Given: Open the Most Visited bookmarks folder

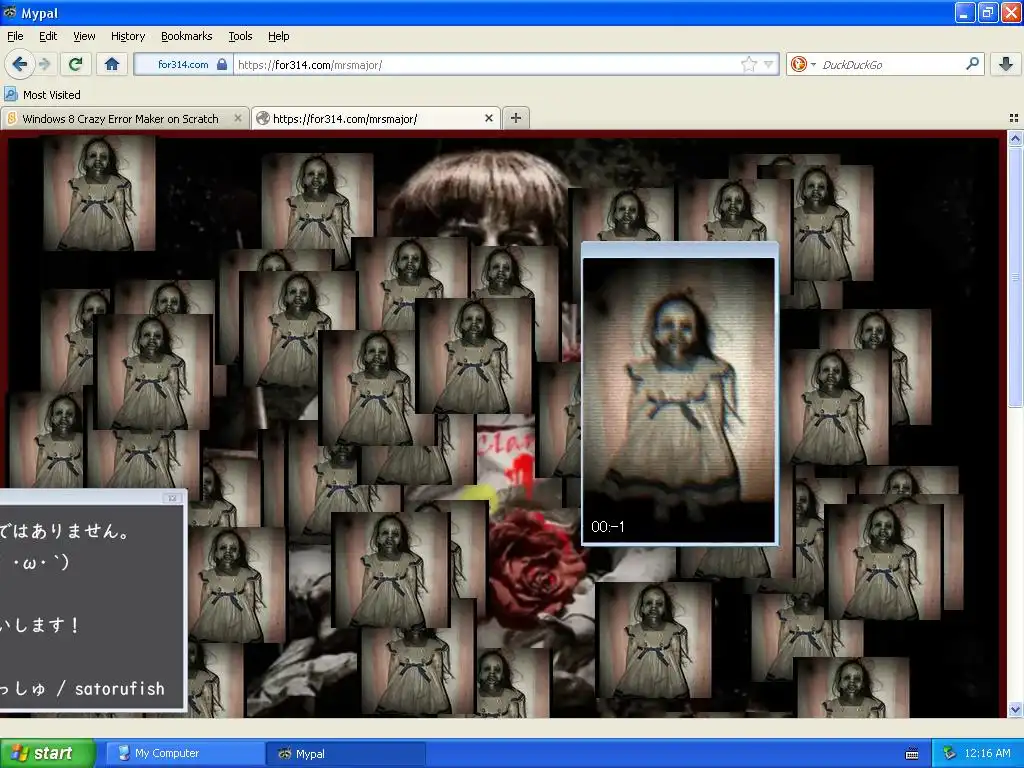Looking at the screenshot, I should pos(43,95).
